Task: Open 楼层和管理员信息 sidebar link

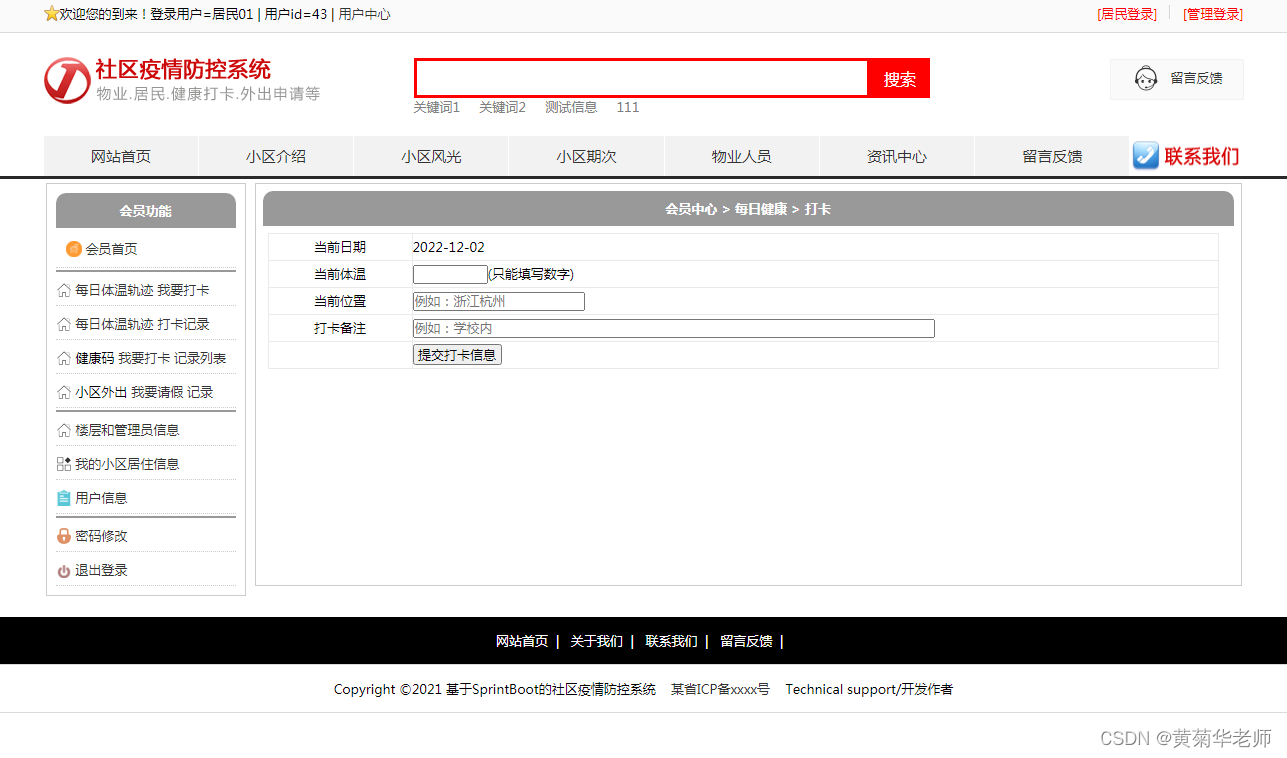Action: (x=127, y=431)
